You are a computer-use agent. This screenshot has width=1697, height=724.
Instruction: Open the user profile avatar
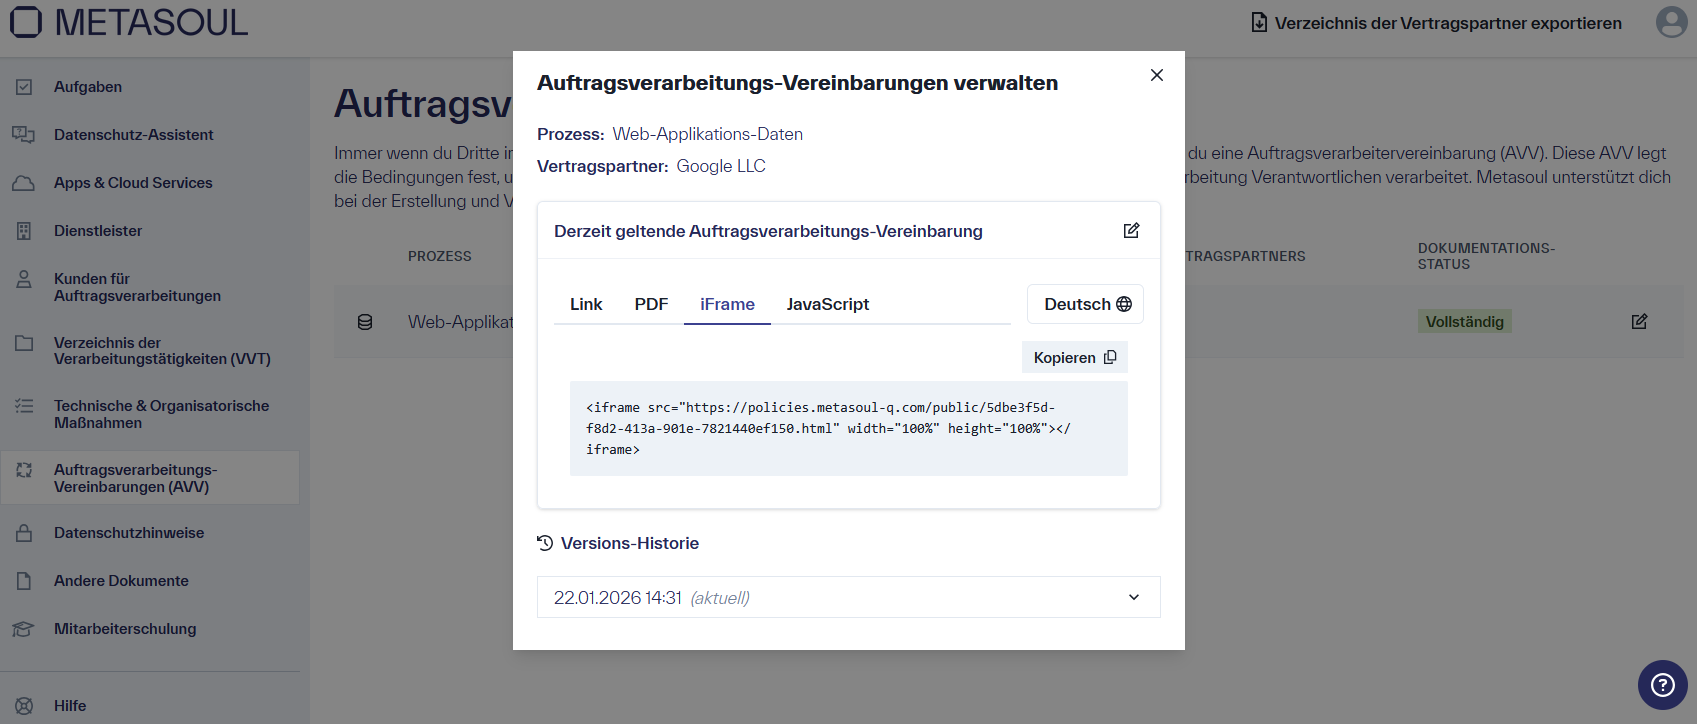pos(1671,21)
